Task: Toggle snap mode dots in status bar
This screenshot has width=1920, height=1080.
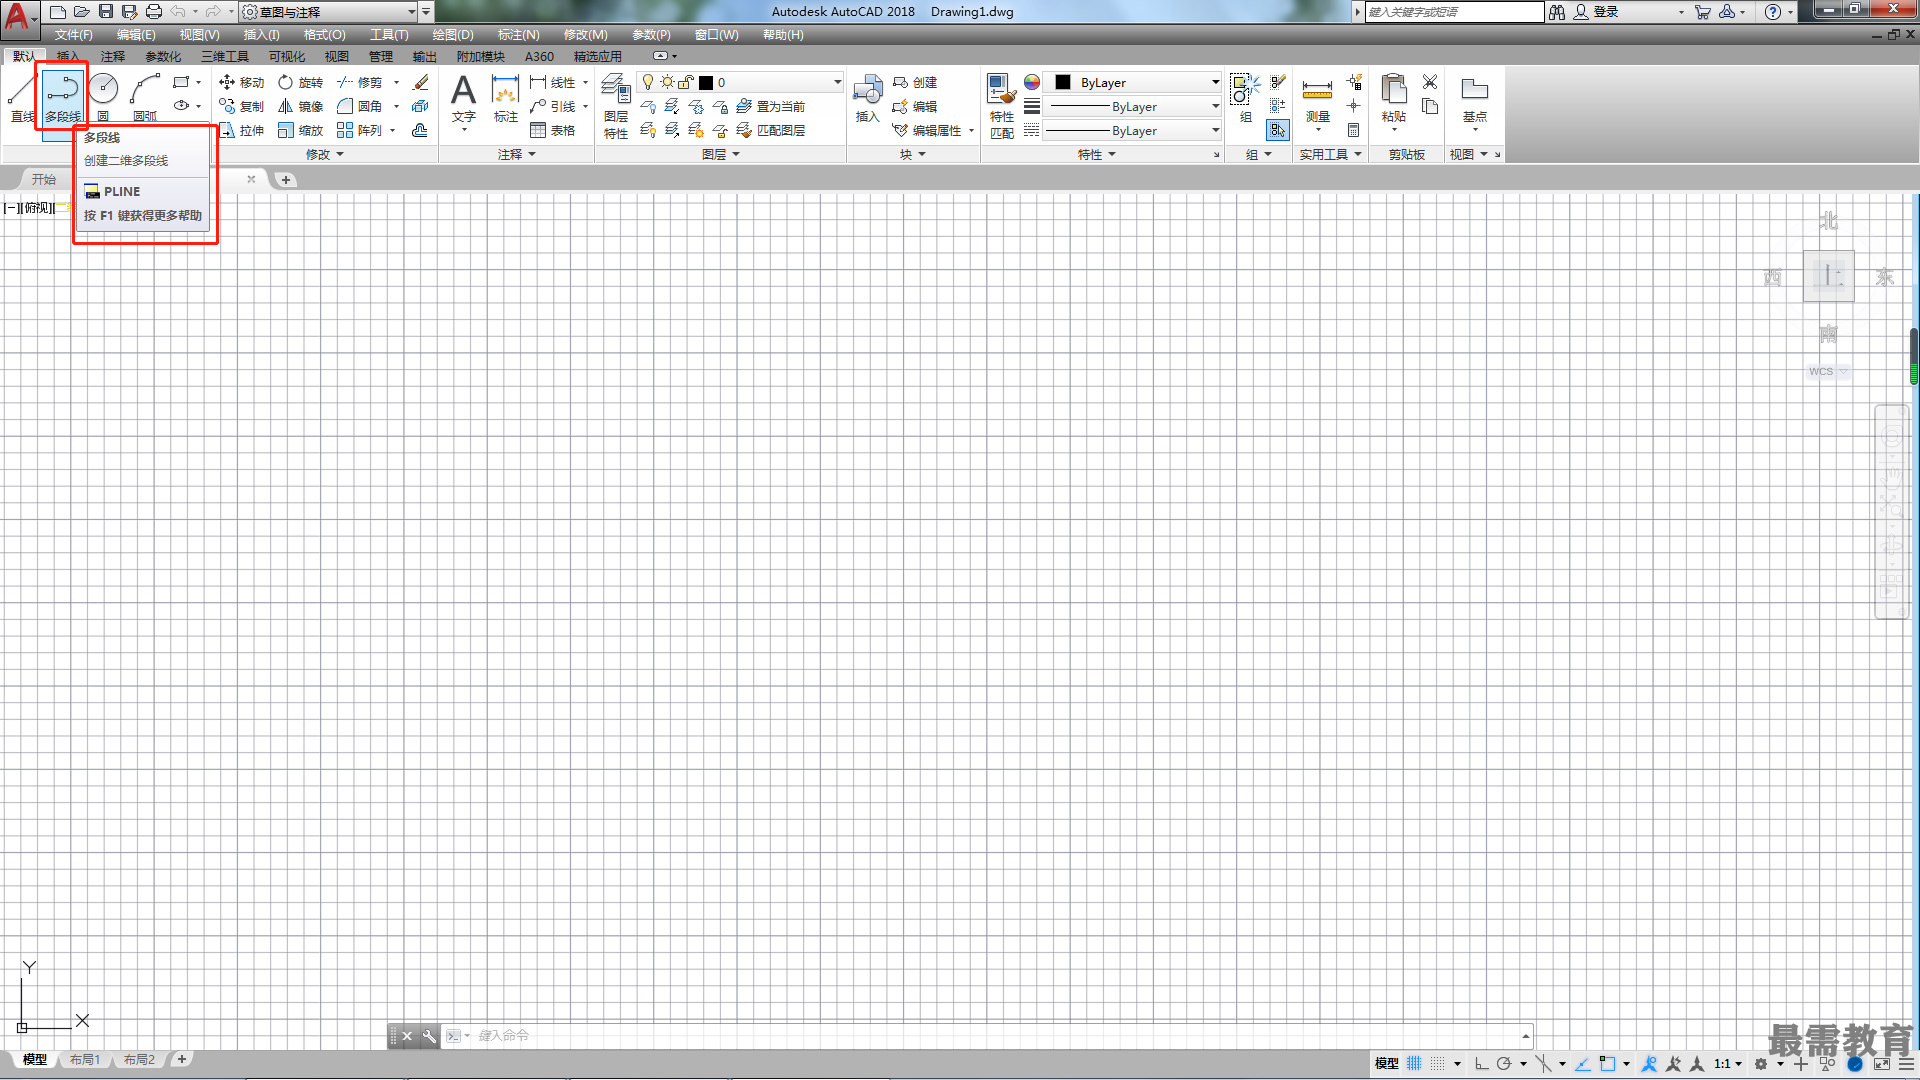Action: click(1438, 1063)
